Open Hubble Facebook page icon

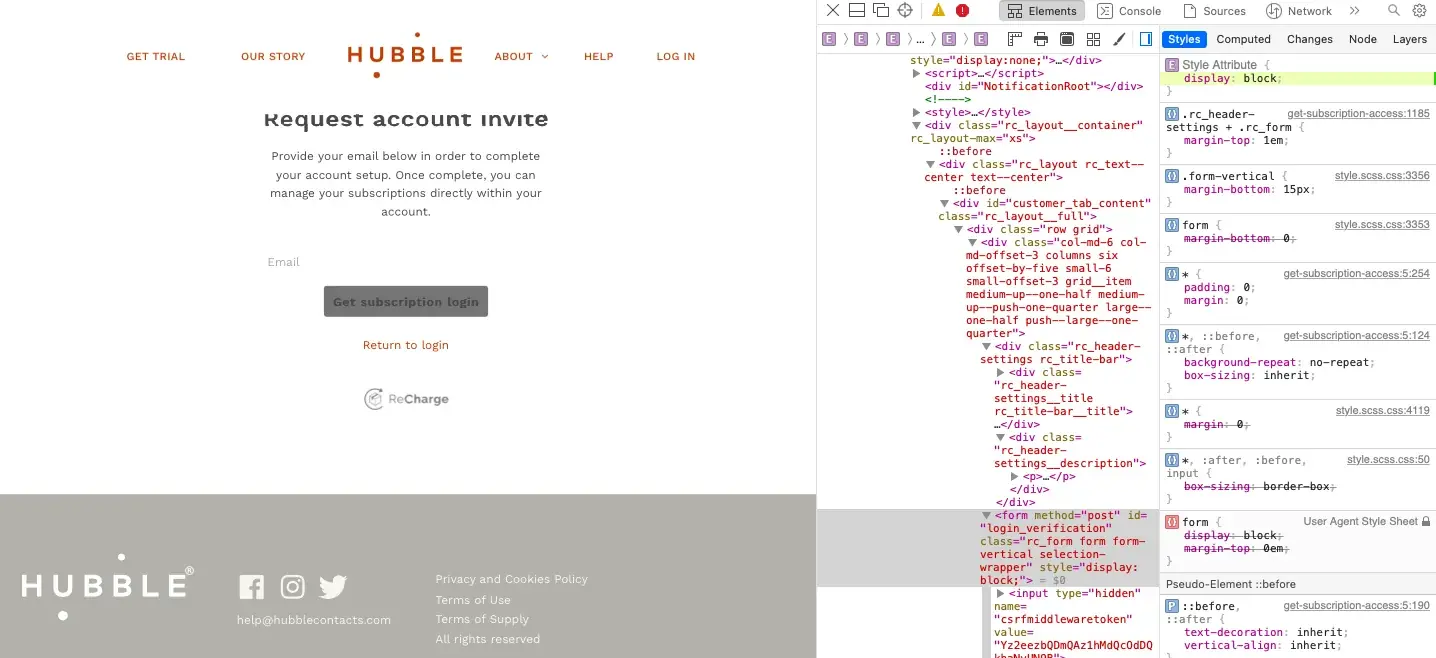[x=252, y=587]
